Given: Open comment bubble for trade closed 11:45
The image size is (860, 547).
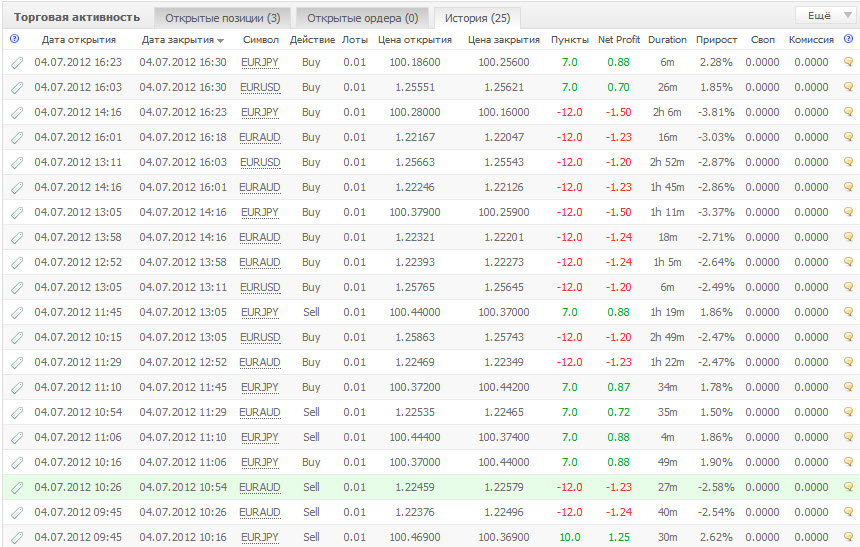Looking at the screenshot, I should tap(848, 386).
